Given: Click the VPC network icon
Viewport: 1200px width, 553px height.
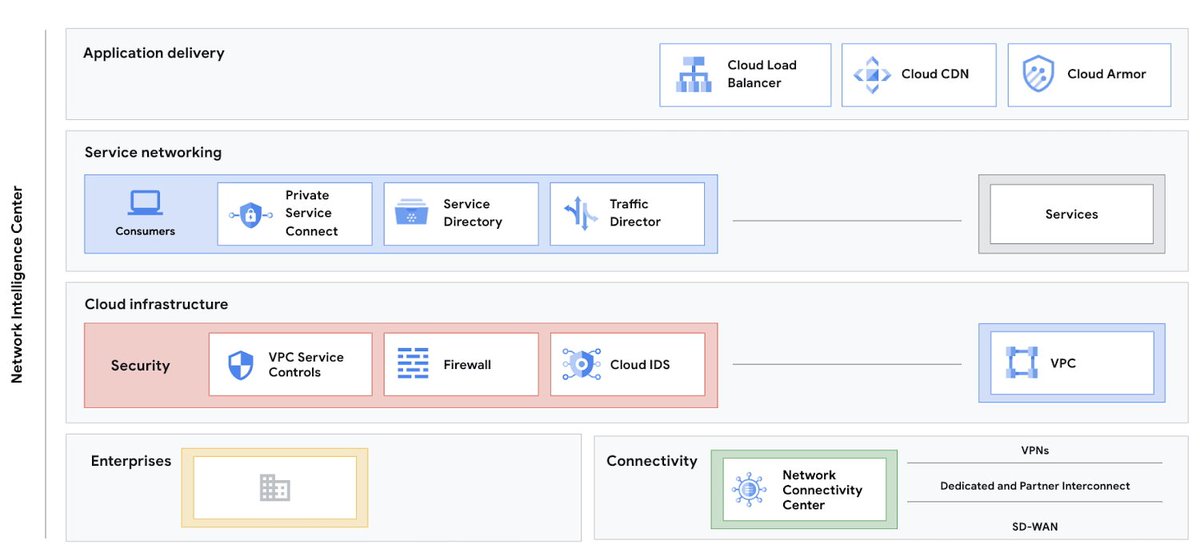Looking at the screenshot, I should pyautogui.click(x=1022, y=364).
